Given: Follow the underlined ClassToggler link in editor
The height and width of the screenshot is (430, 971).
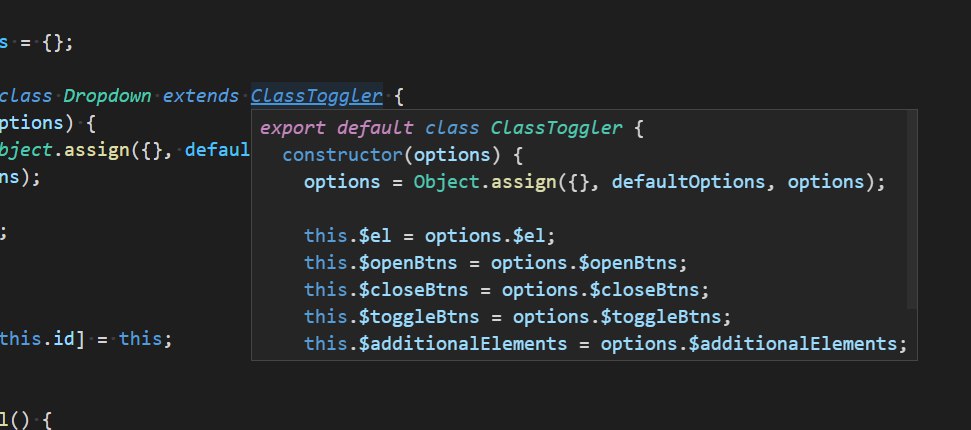Looking at the screenshot, I should (x=316, y=96).
